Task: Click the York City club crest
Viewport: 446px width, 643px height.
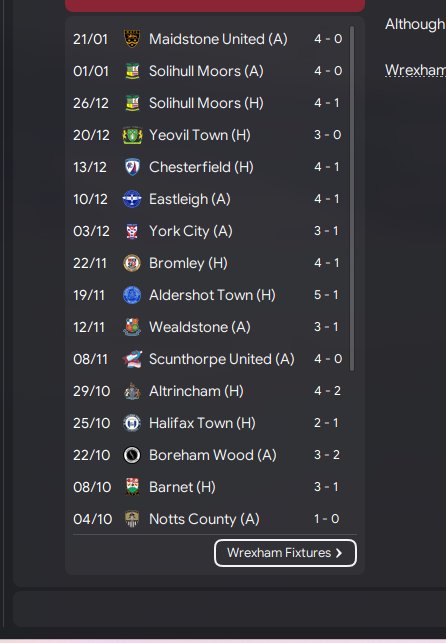Action: [x=132, y=231]
